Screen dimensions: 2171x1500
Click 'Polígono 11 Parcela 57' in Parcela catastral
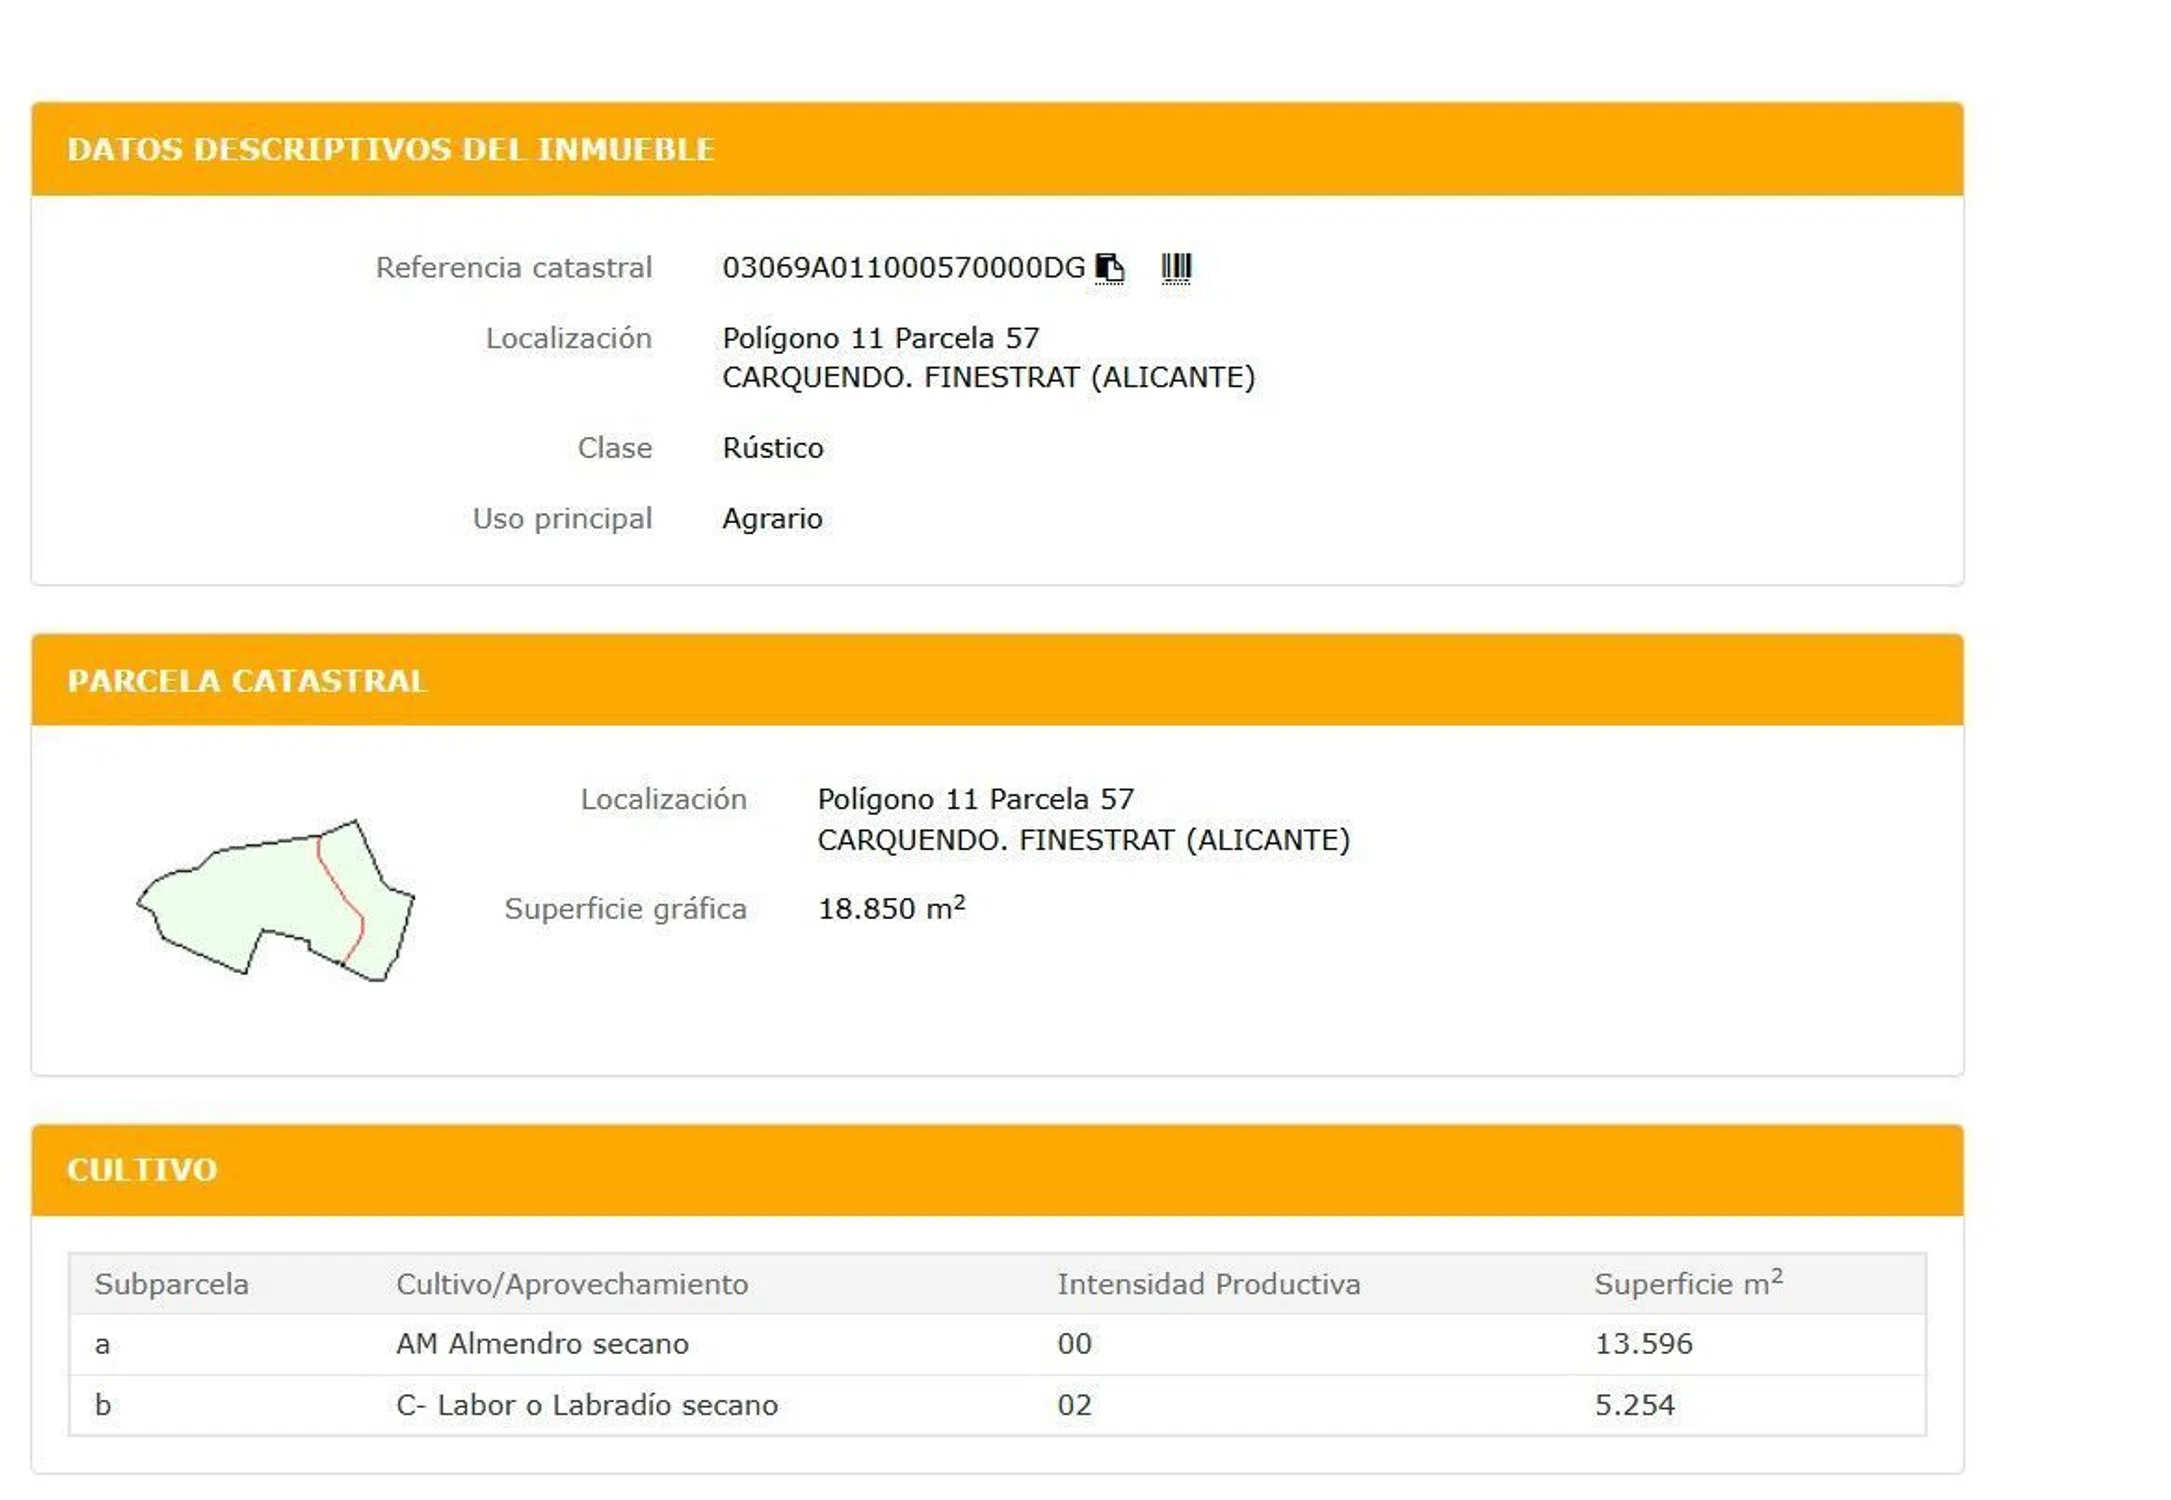tap(975, 799)
